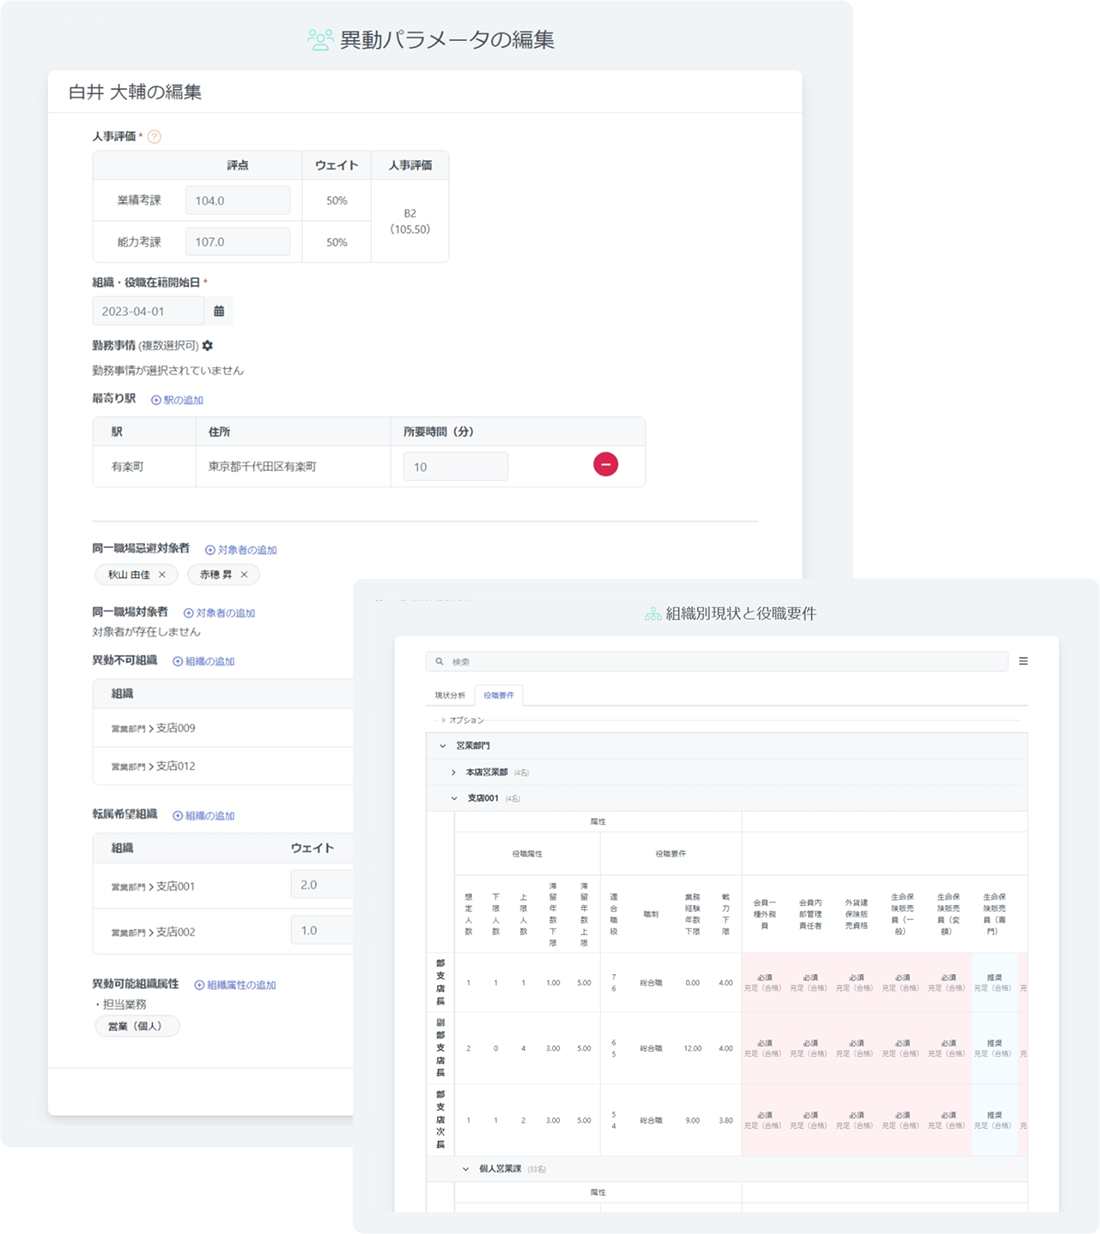Viewport: 1100px width, 1234px height.
Task: Click the 業務経験年数下限 value 12.00
Action: pyautogui.click(x=692, y=1048)
